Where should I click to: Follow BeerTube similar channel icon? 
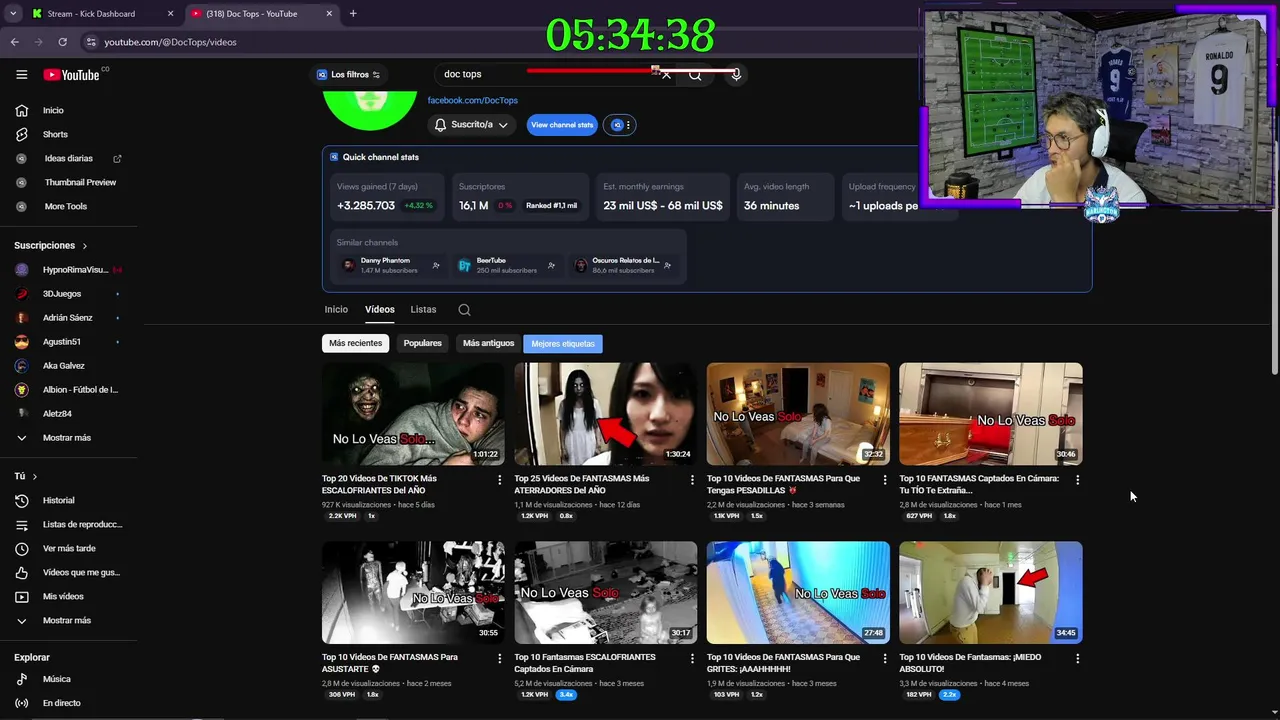tap(551, 265)
